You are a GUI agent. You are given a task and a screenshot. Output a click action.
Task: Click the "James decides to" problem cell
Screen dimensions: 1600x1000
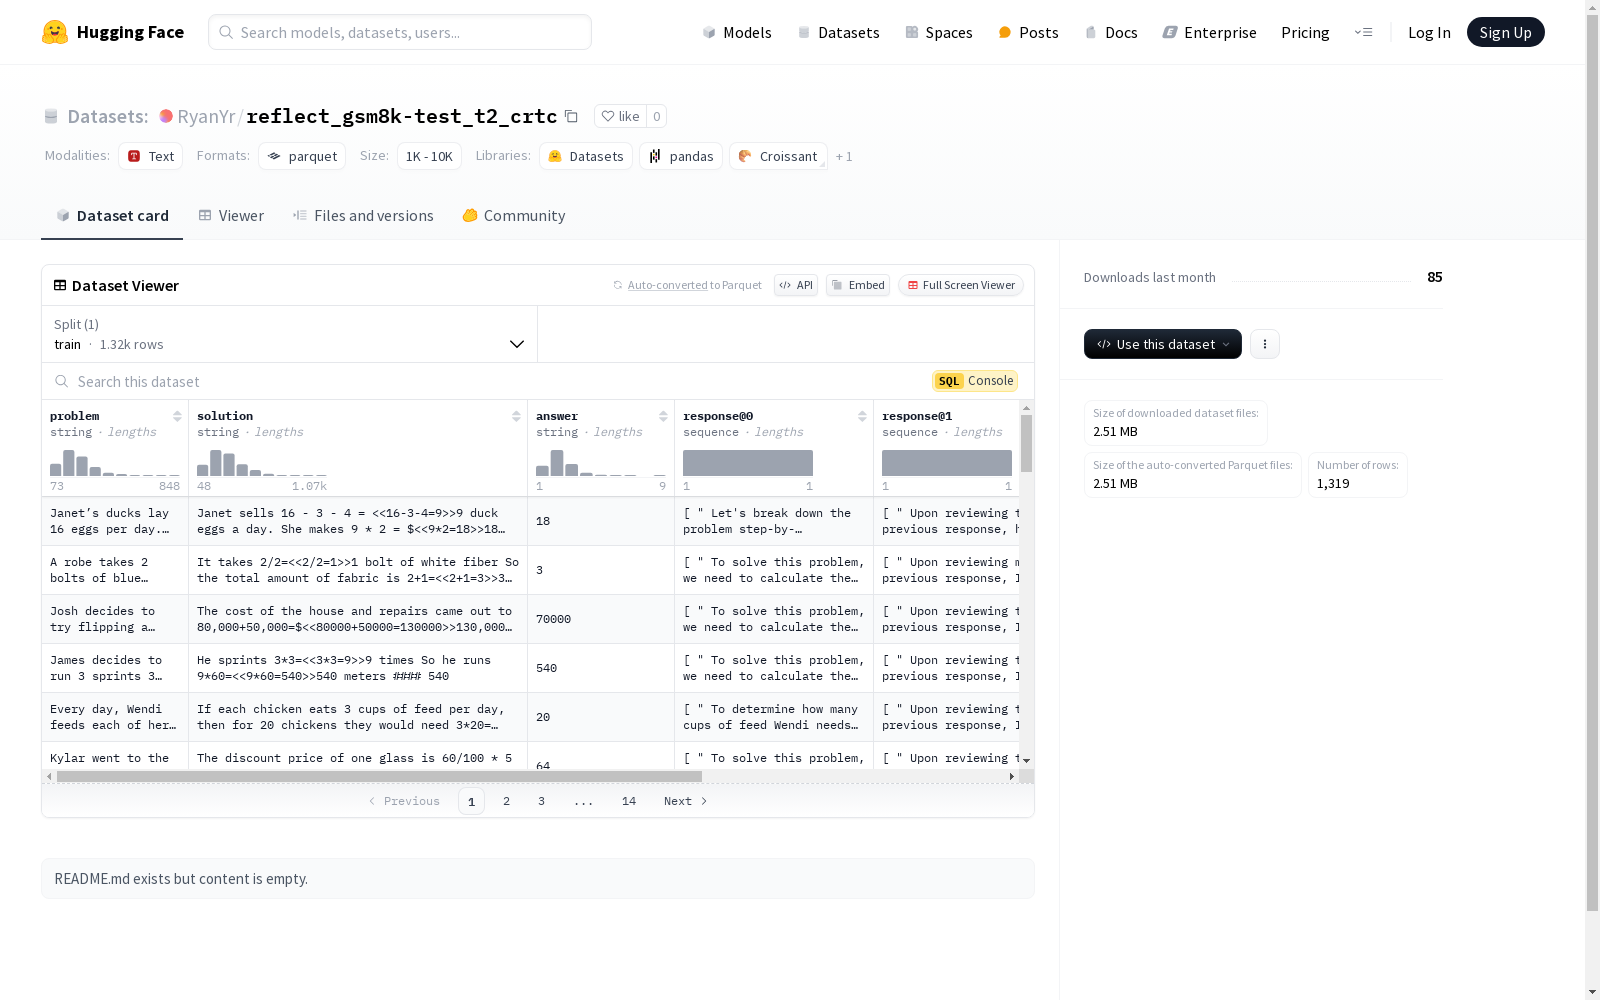pyautogui.click(x=115, y=668)
